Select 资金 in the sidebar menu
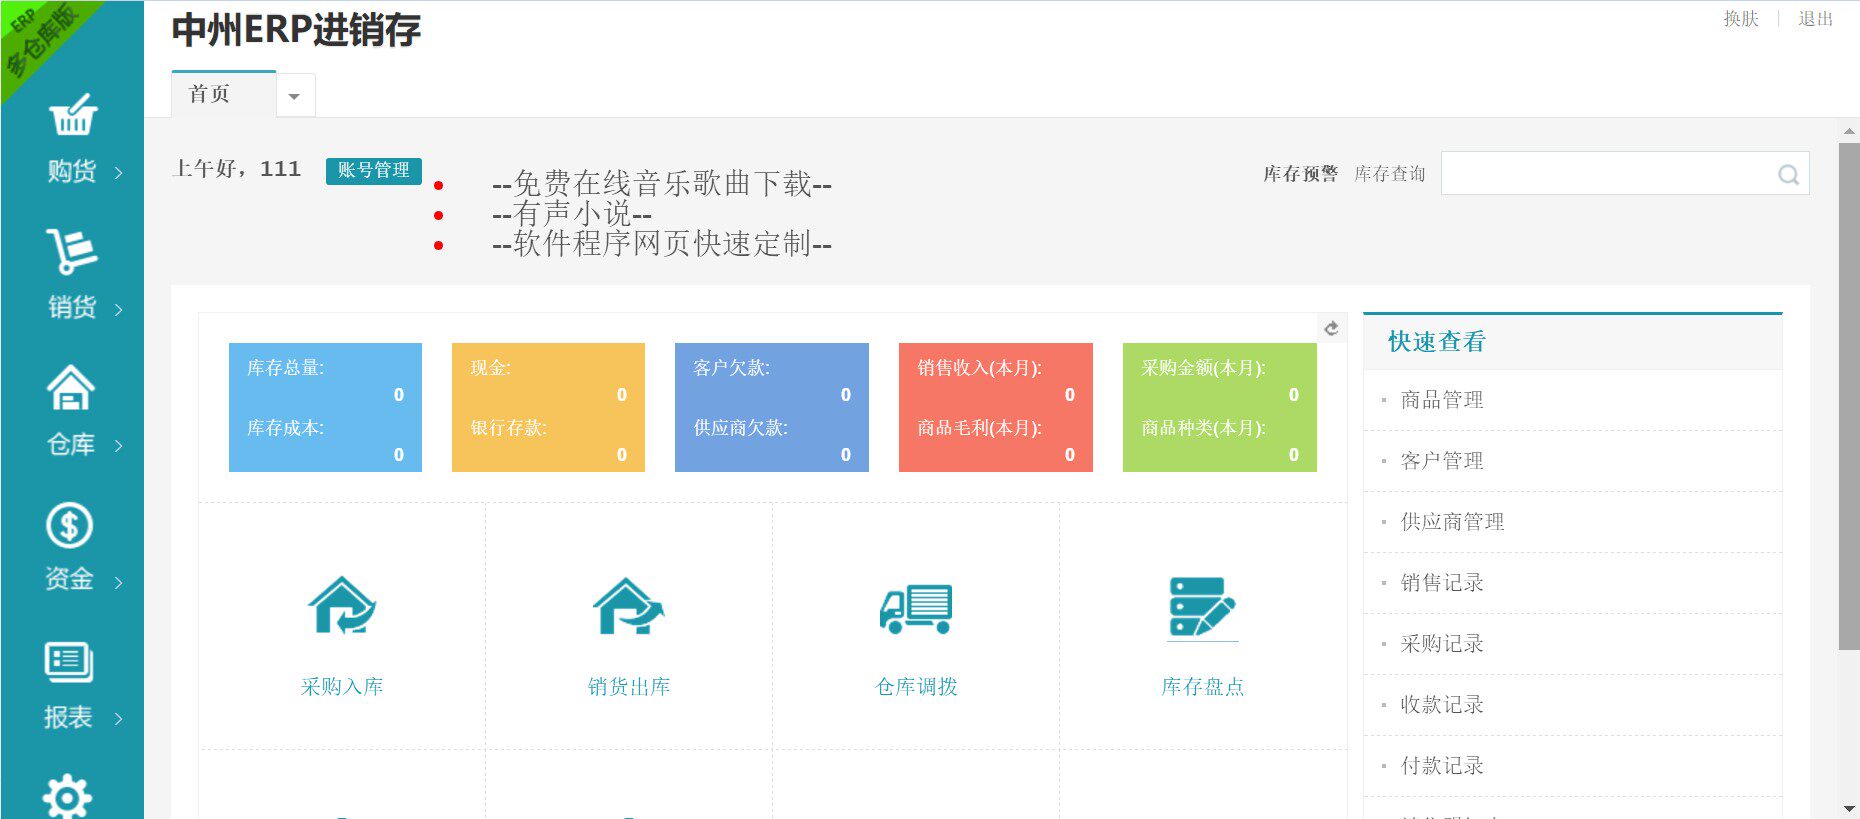1860x819 pixels. pos(69,578)
